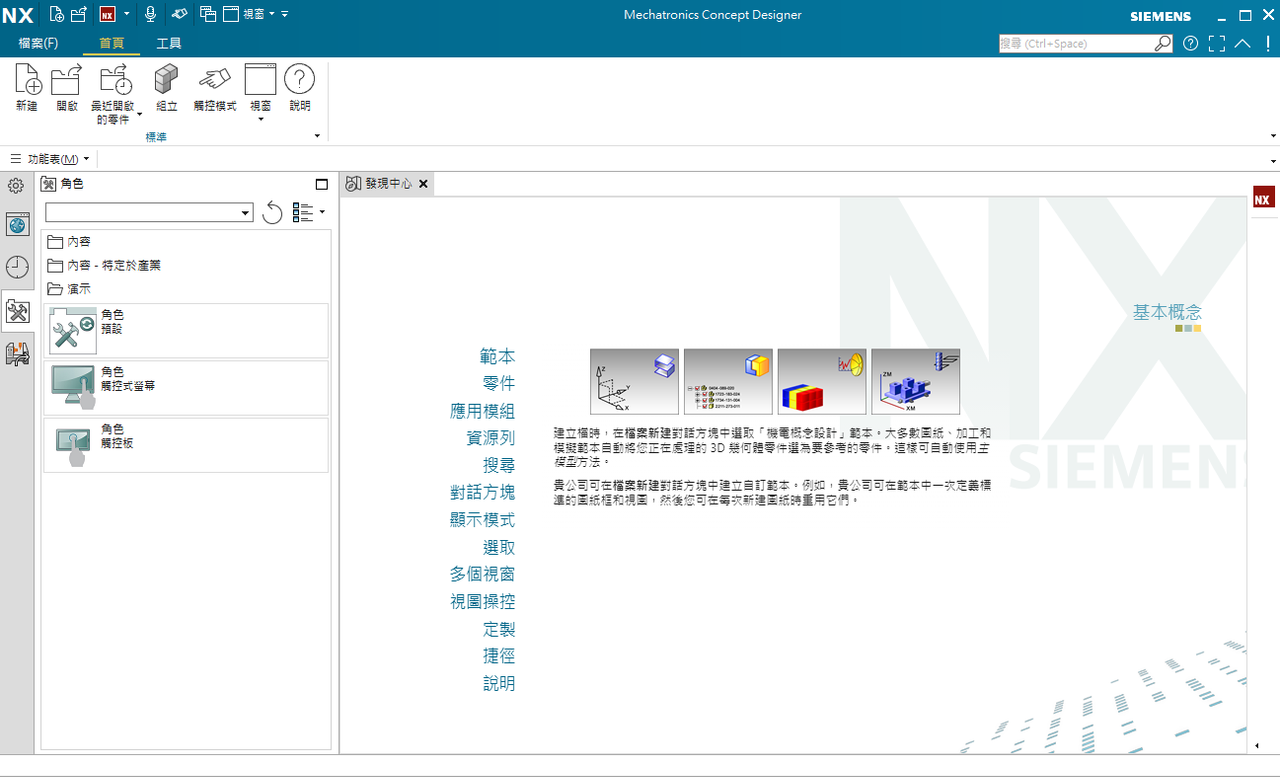The image size is (1280, 777).
Task: Click the switch window icon in the title bar
Action: pos(208,14)
